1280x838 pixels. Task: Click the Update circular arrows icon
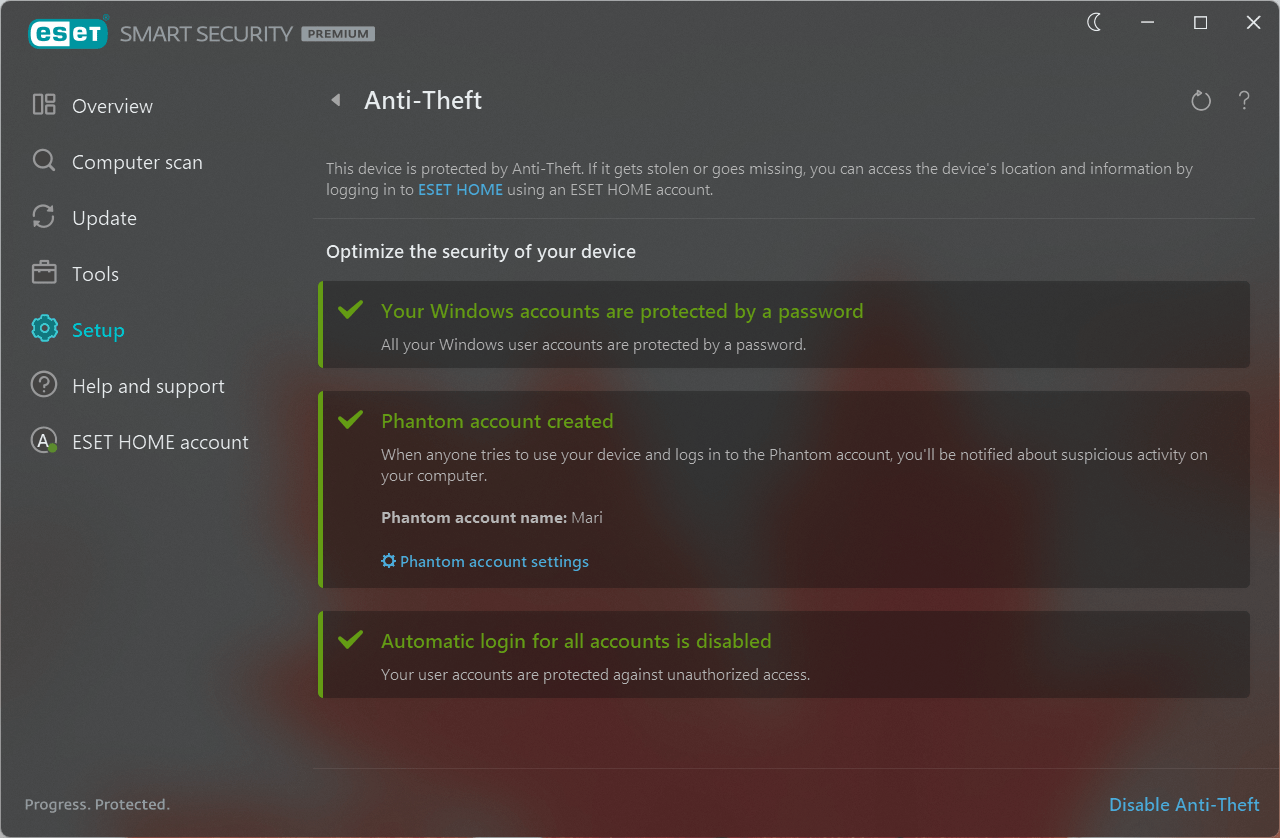point(44,217)
